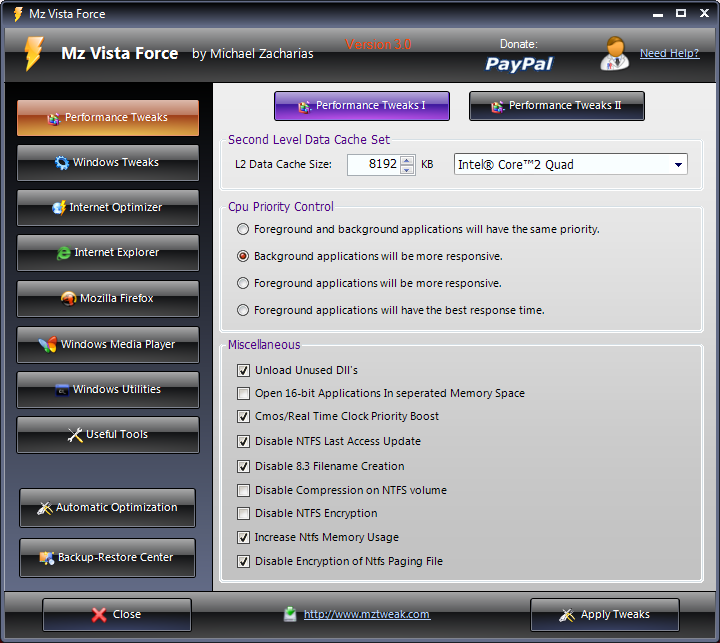Click the cube icon on sidebar Performance Tweaks
Image resolution: width=720 pixels, height=643 pixels.
coord(54,119)
